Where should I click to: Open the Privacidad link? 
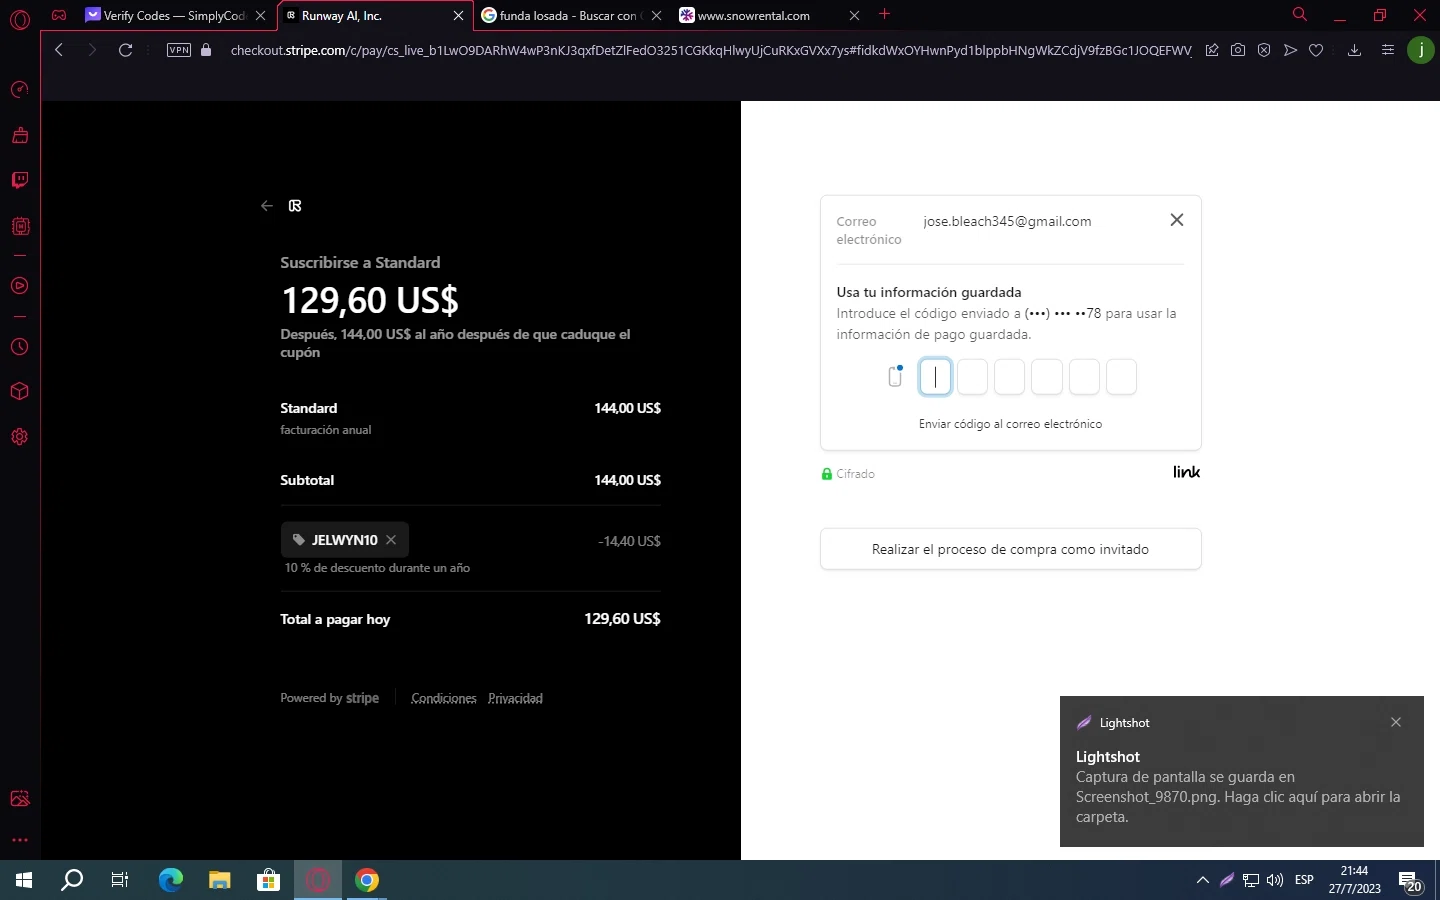point(515,698)
